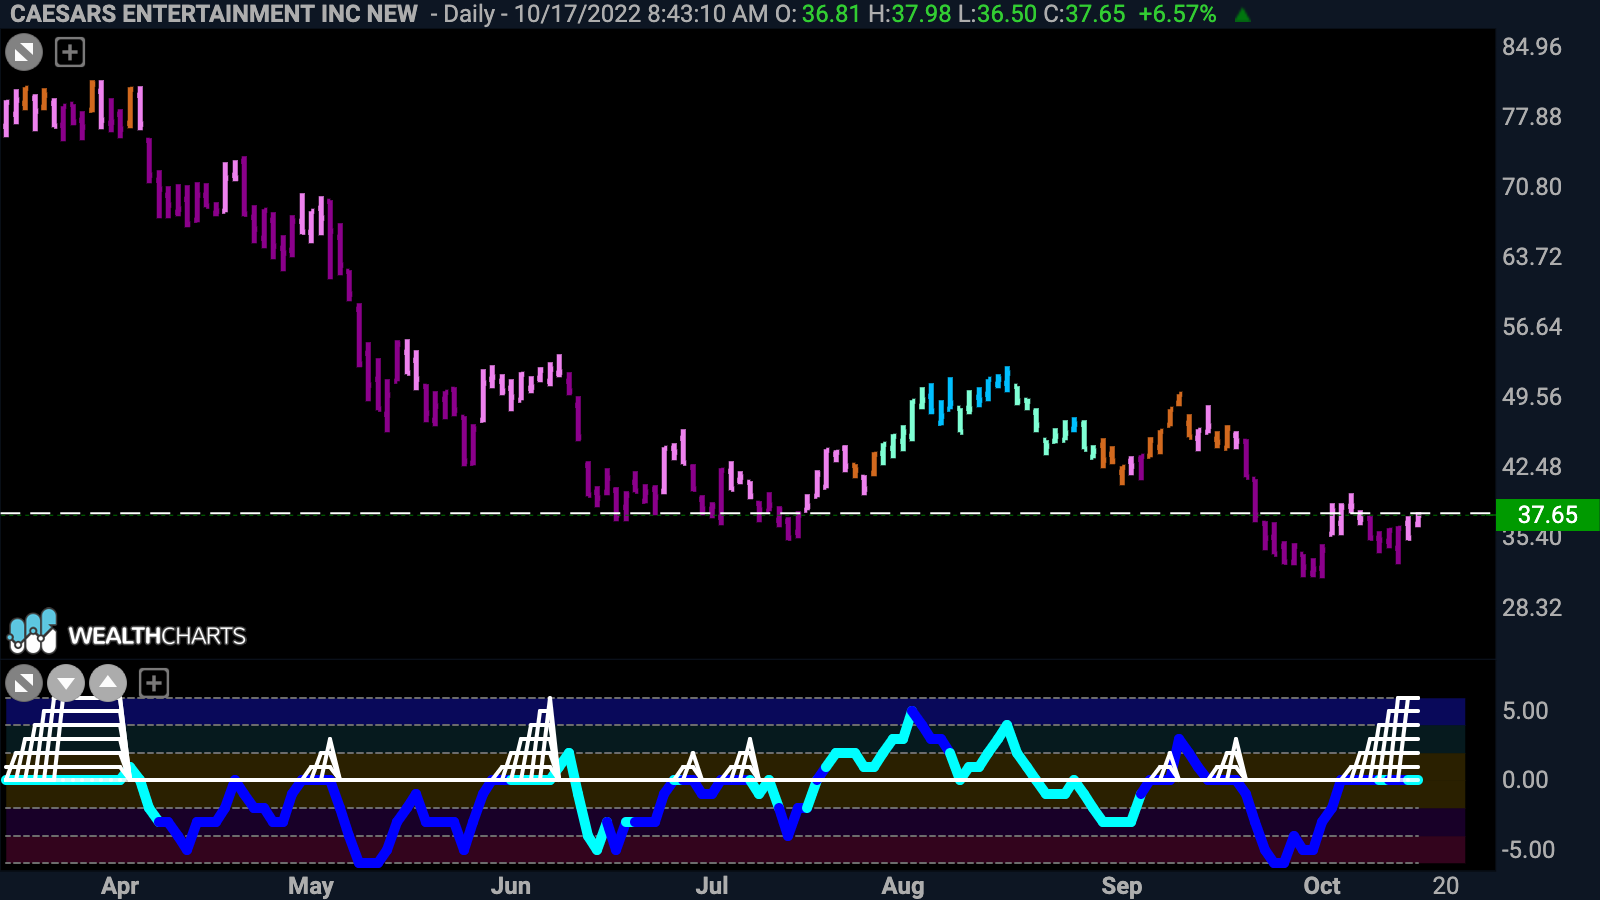Click the WealthCharts logo
This screenshot has width=1600, height=900.
(x=127, y=633)
